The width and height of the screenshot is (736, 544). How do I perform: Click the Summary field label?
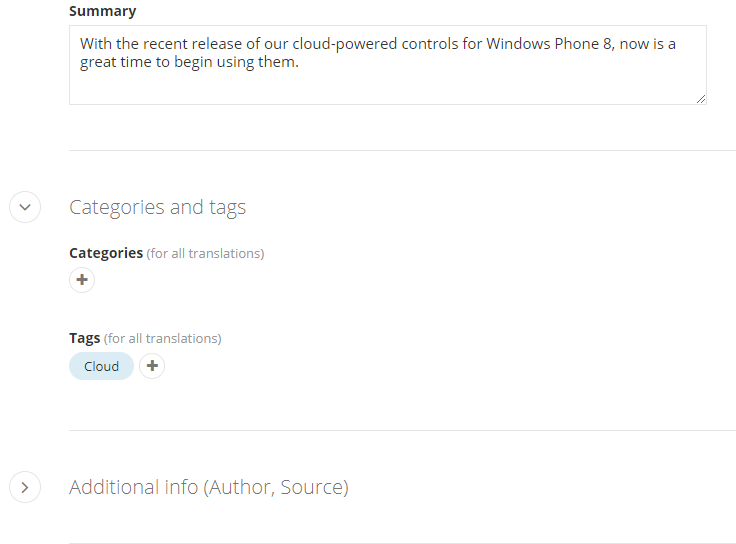(103, 11)
